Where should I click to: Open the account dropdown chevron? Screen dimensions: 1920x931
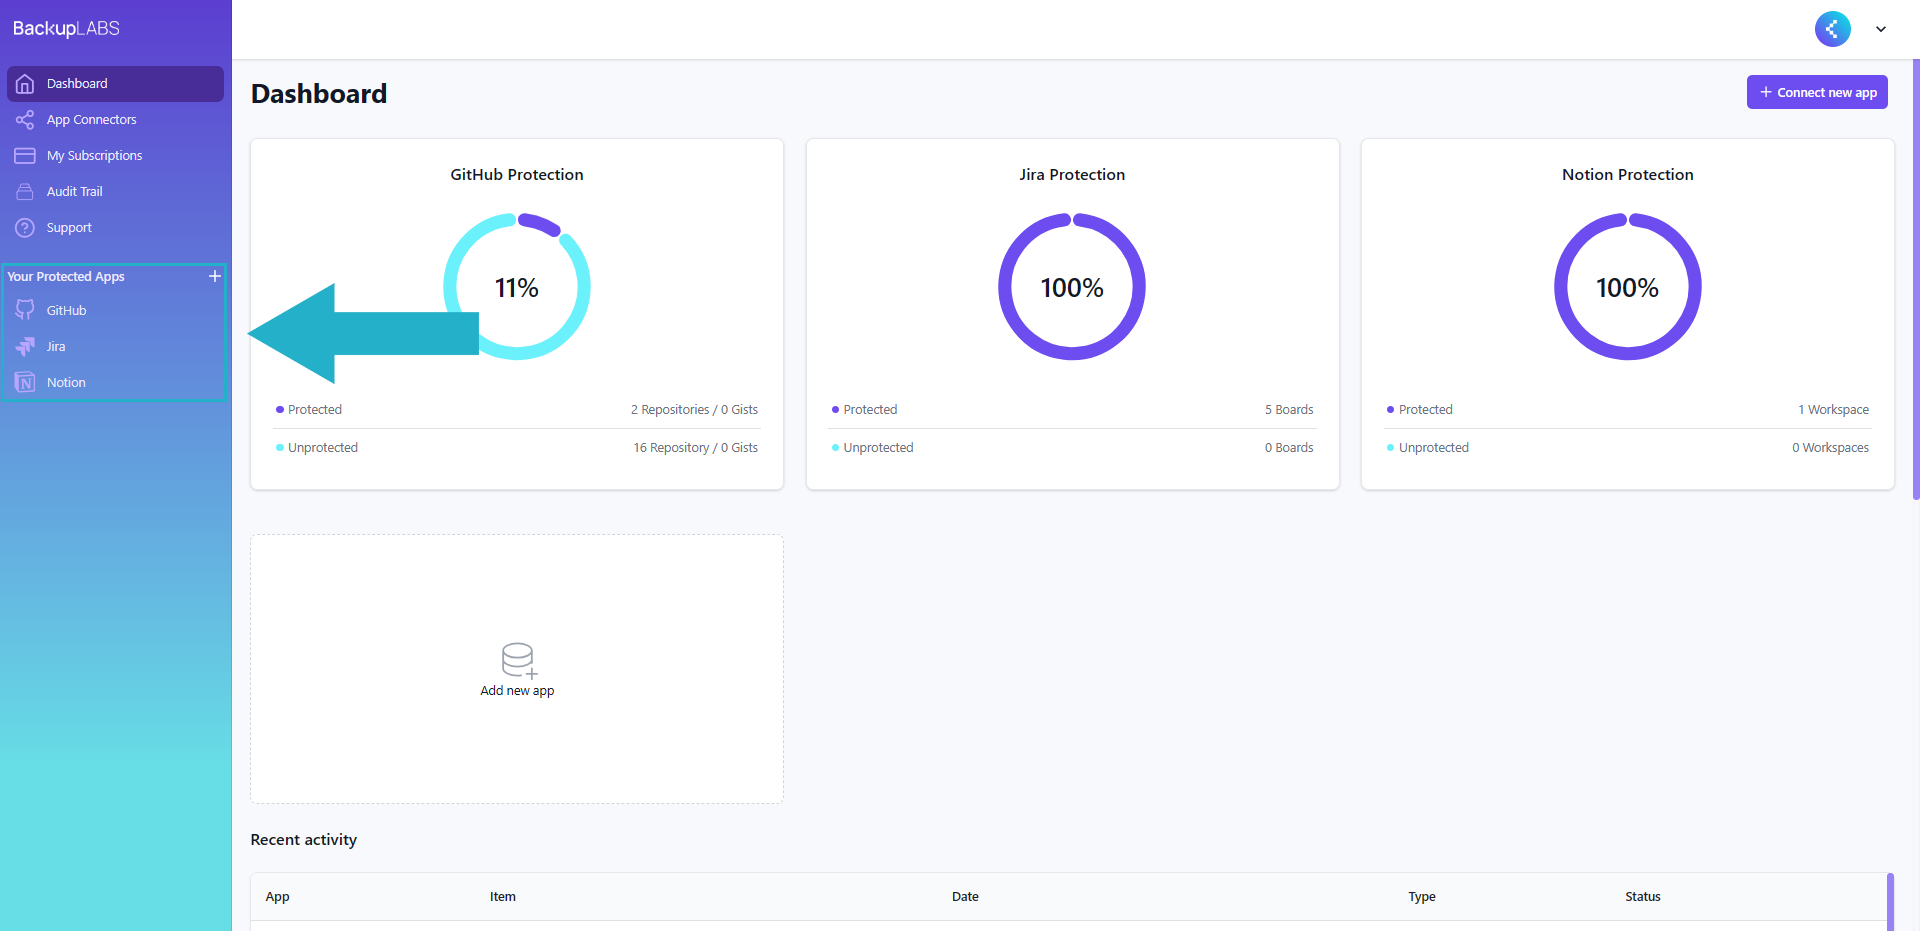click(1881, 29)
